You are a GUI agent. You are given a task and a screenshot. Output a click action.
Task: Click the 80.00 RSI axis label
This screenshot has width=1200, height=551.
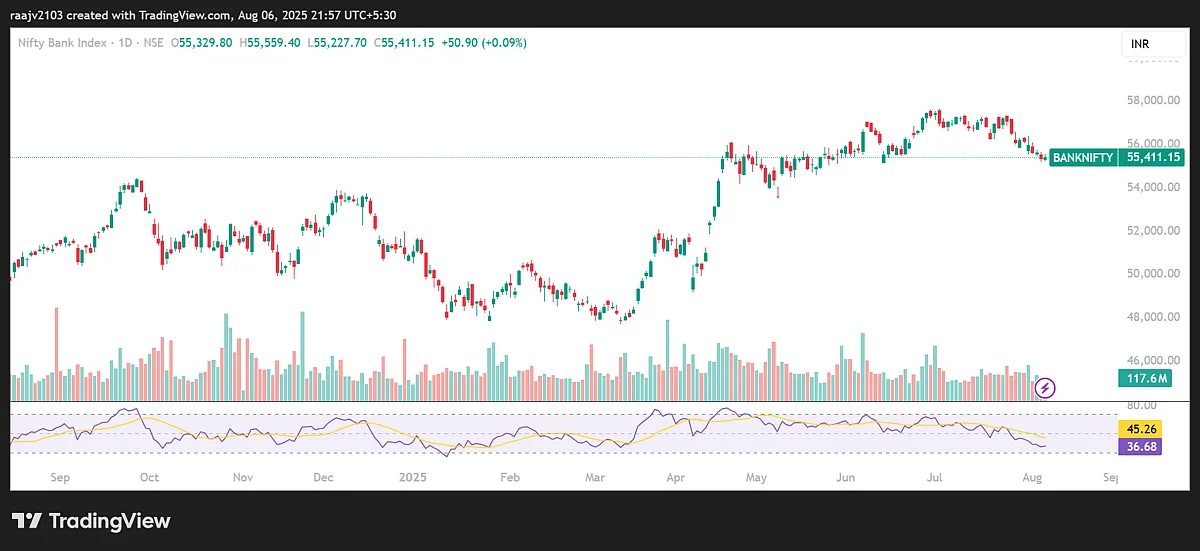pos(1141,406)
